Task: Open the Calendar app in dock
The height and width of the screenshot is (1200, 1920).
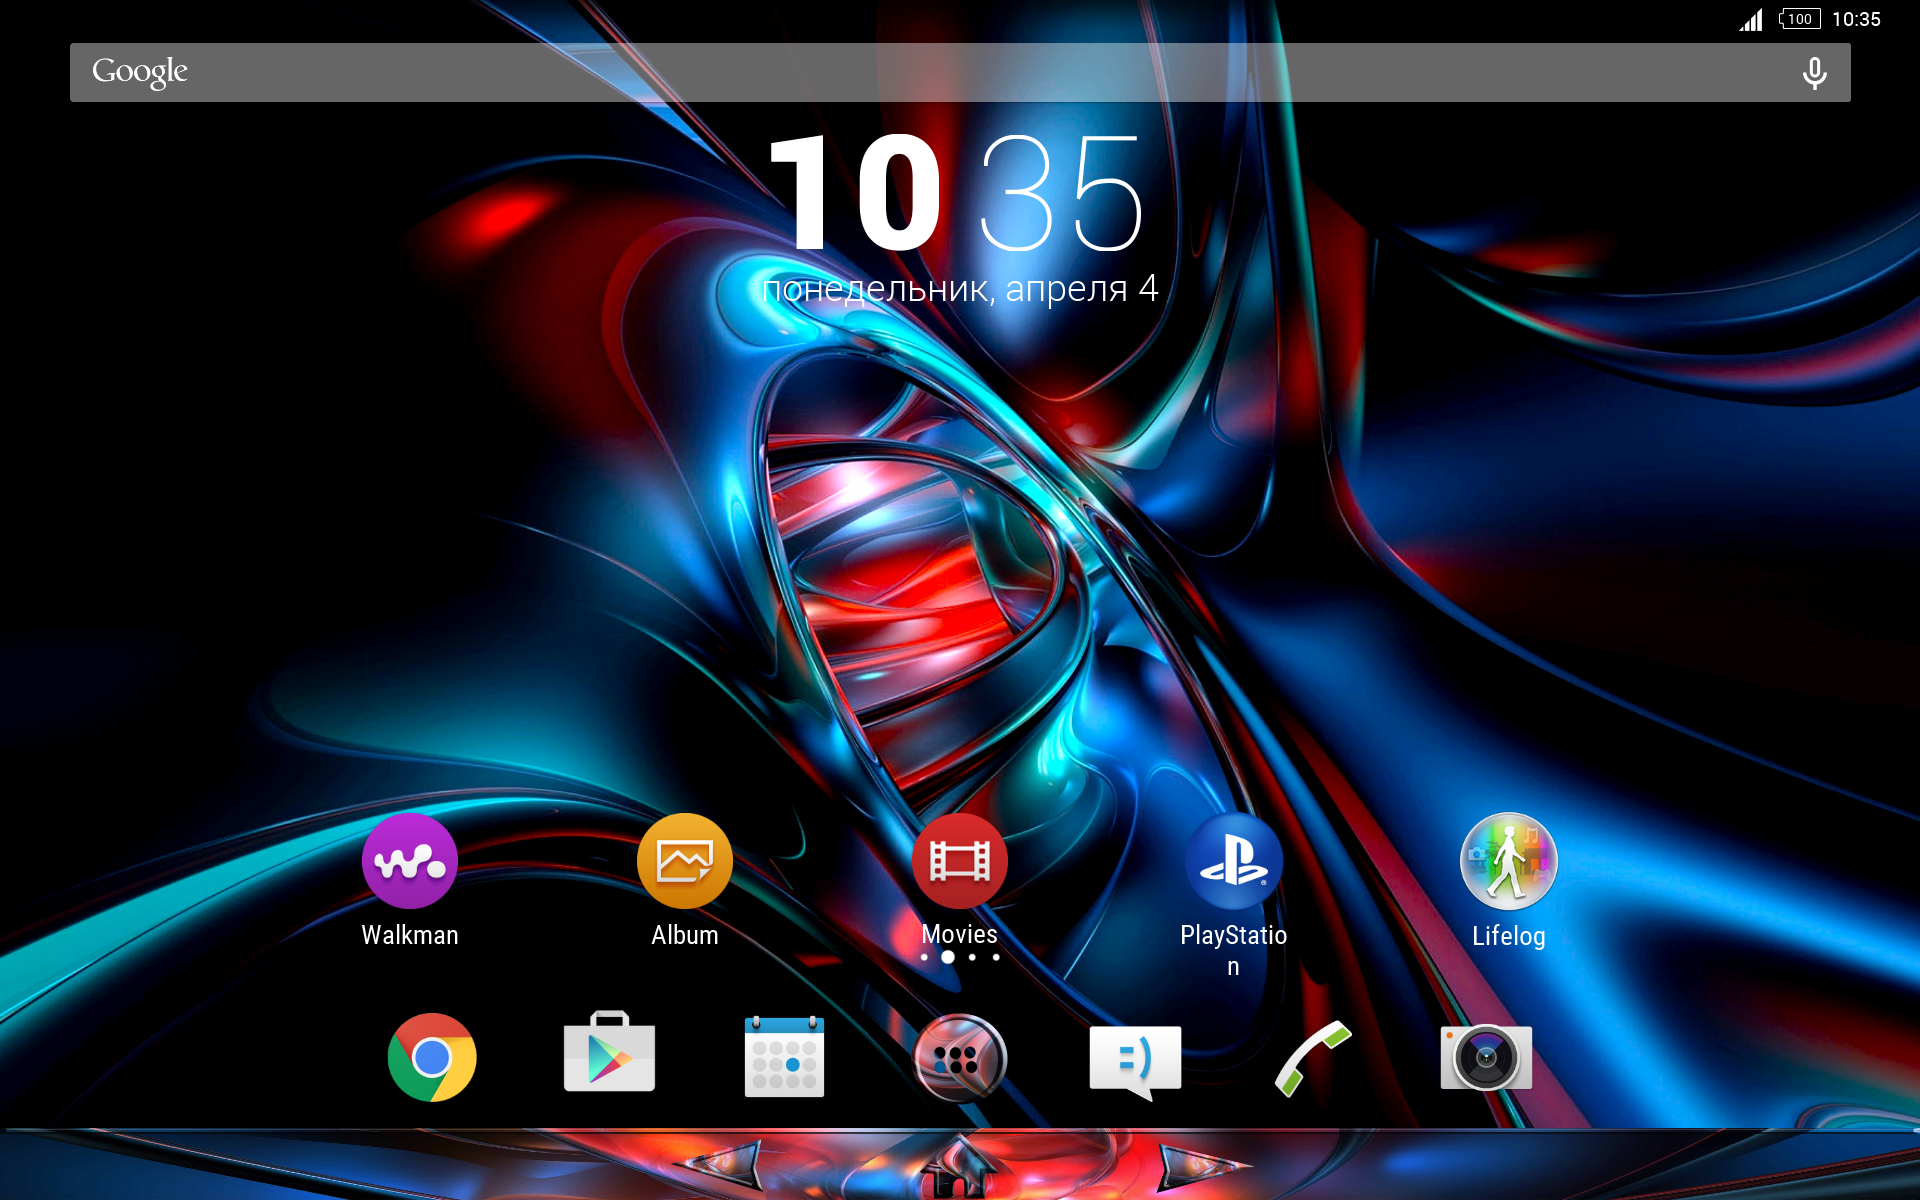Action: coord(785,1057)
